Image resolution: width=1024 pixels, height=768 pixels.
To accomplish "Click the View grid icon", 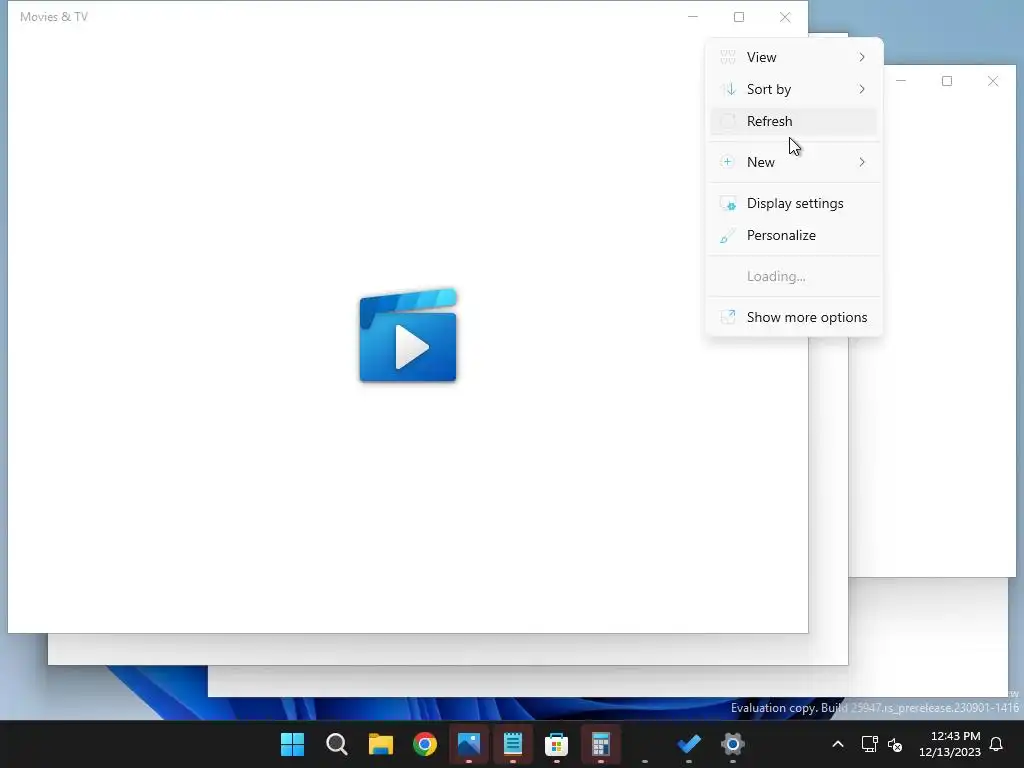I will tap(728, 57).
